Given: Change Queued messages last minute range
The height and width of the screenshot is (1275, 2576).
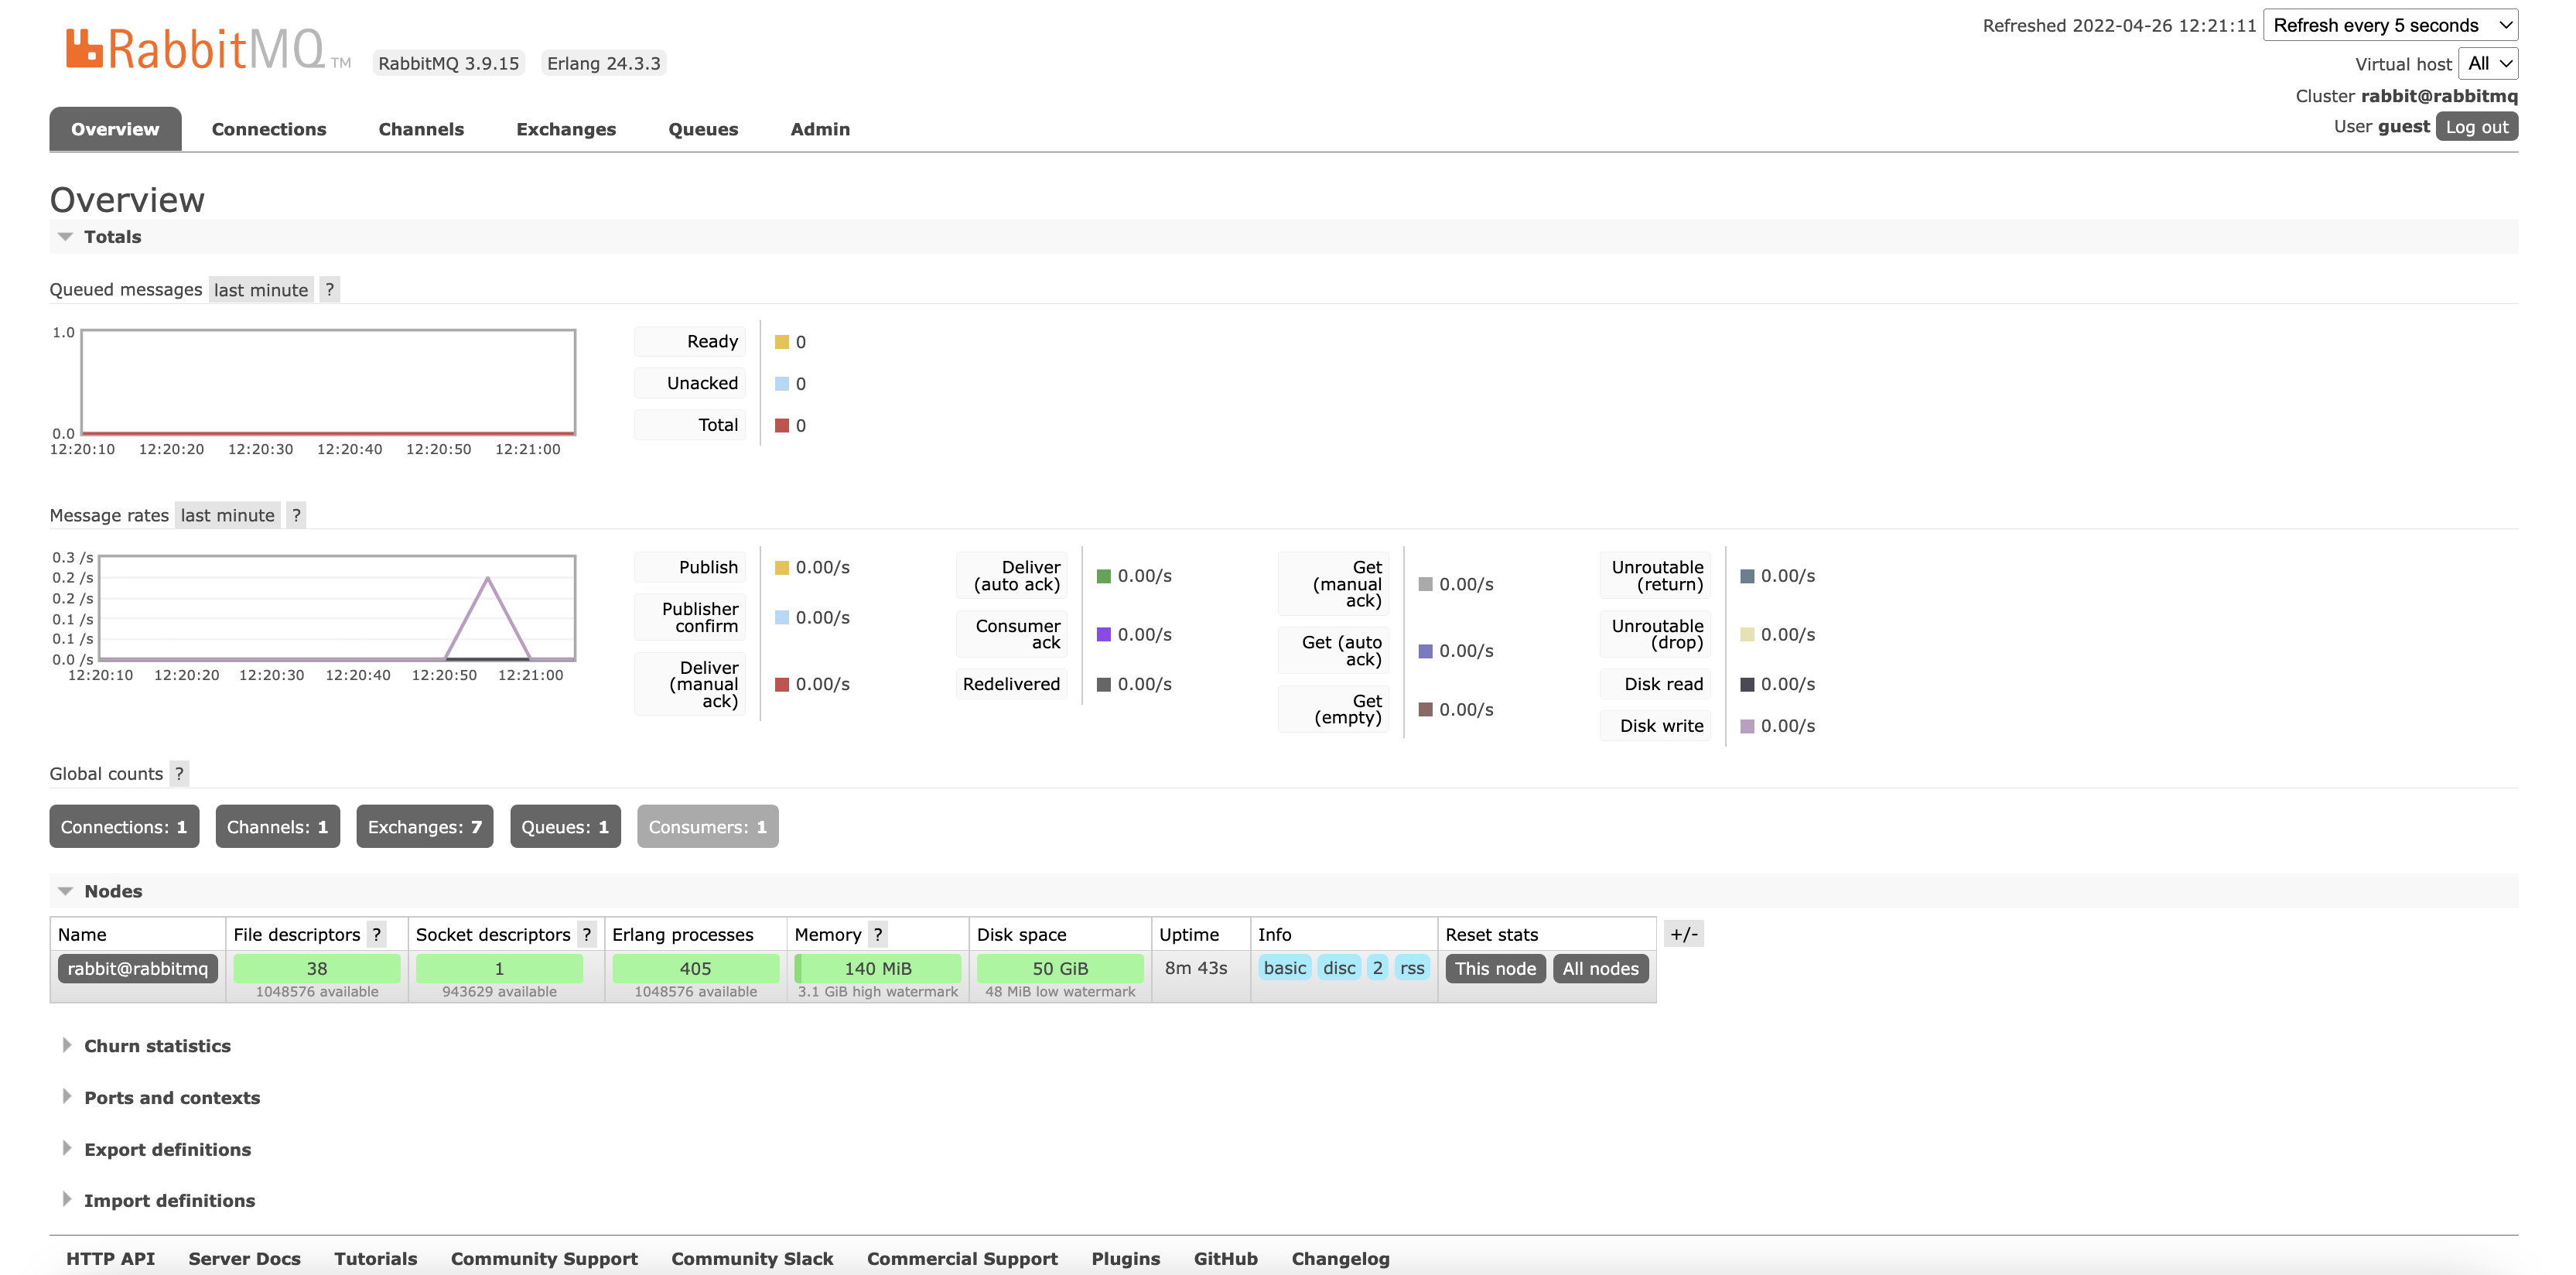Looking at the screenshot, I should click(261, 289).
